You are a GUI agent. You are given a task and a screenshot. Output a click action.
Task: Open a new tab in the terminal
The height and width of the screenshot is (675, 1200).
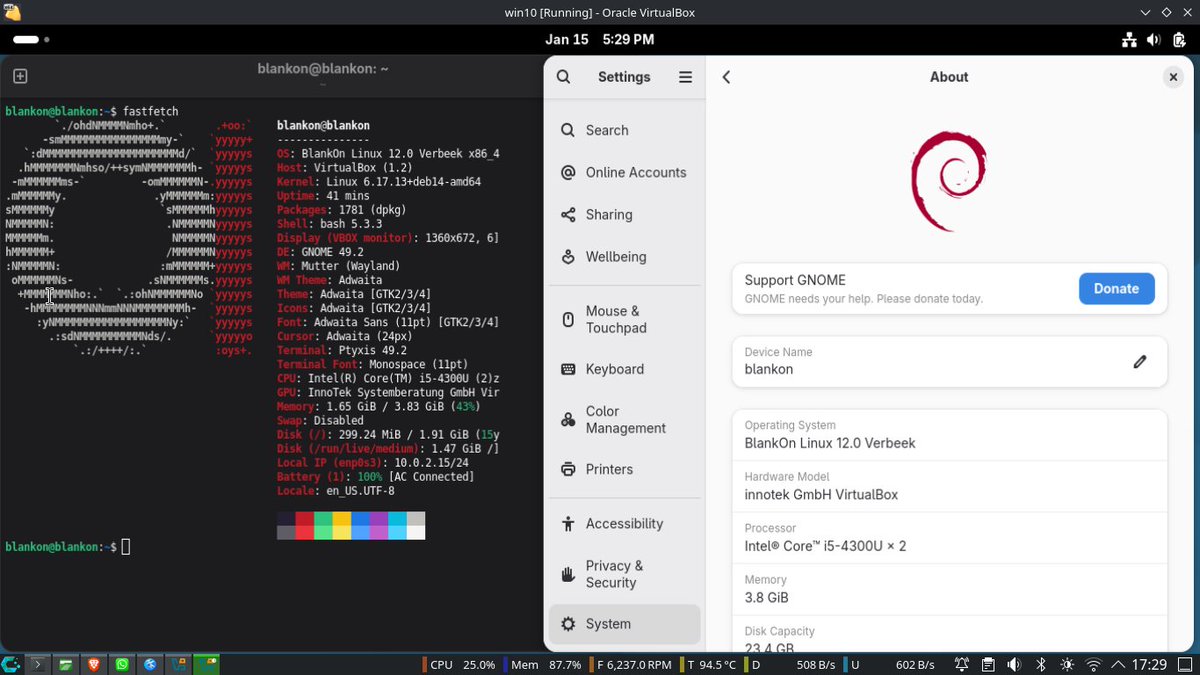pos(20,76)
